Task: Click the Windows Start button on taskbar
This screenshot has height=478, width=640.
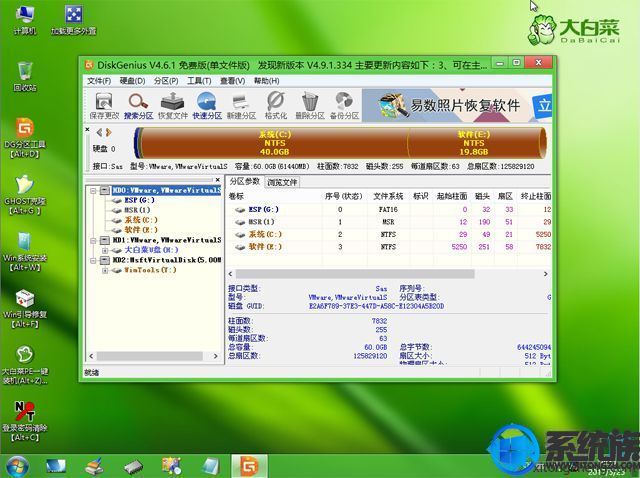Action: [x=17, y=465]
